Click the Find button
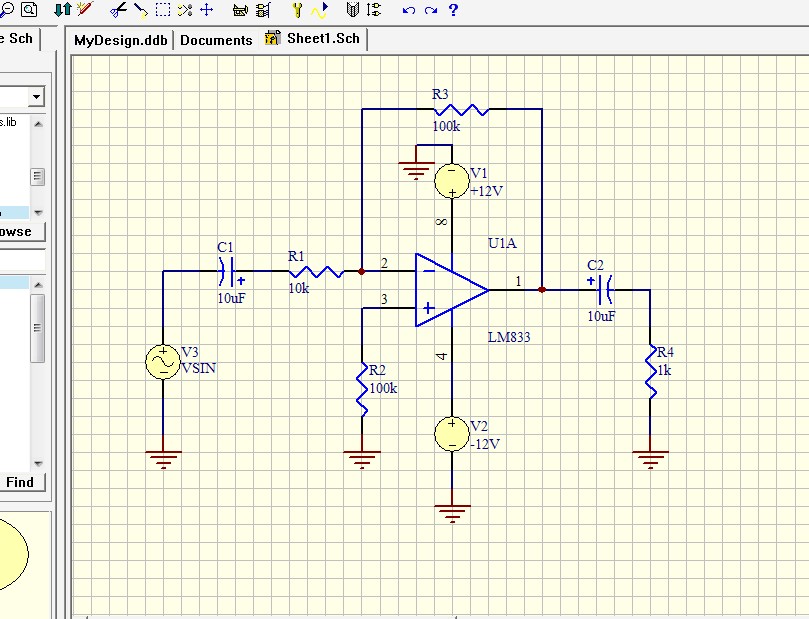 click(20, 482)
